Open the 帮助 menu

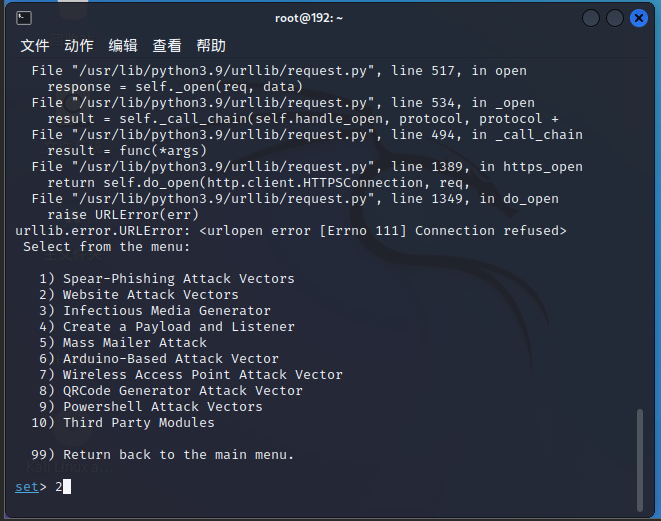pos(211,46)
